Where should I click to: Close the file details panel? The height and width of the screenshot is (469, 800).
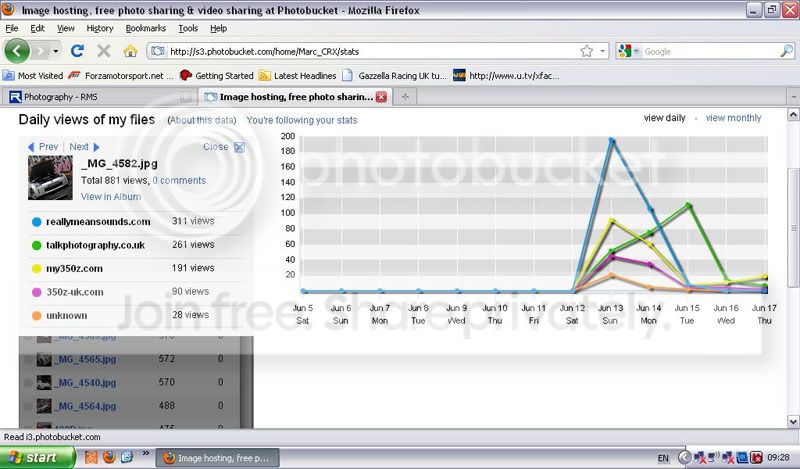coord(239,147)
